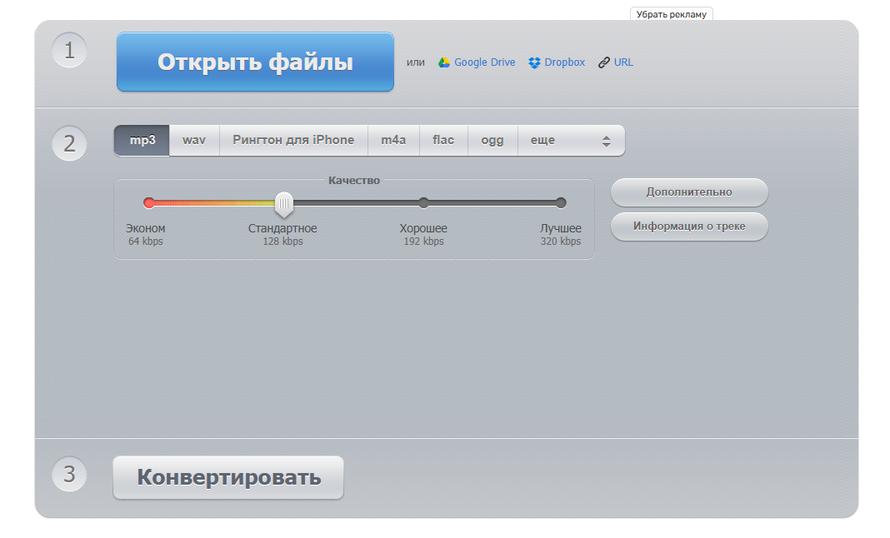Click the 128 kbps label
Image resolution: width=890 pixels, height=538 pixels.
[283, 241]
